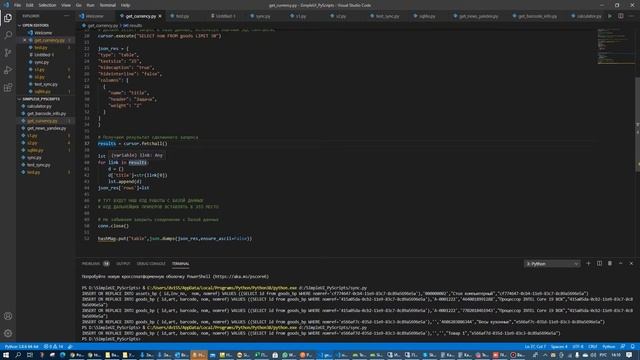The width and height of the screenshot is (640, 360).
Task: Click the UTF-8 encoding in status bar
Action: pos(578,347)
